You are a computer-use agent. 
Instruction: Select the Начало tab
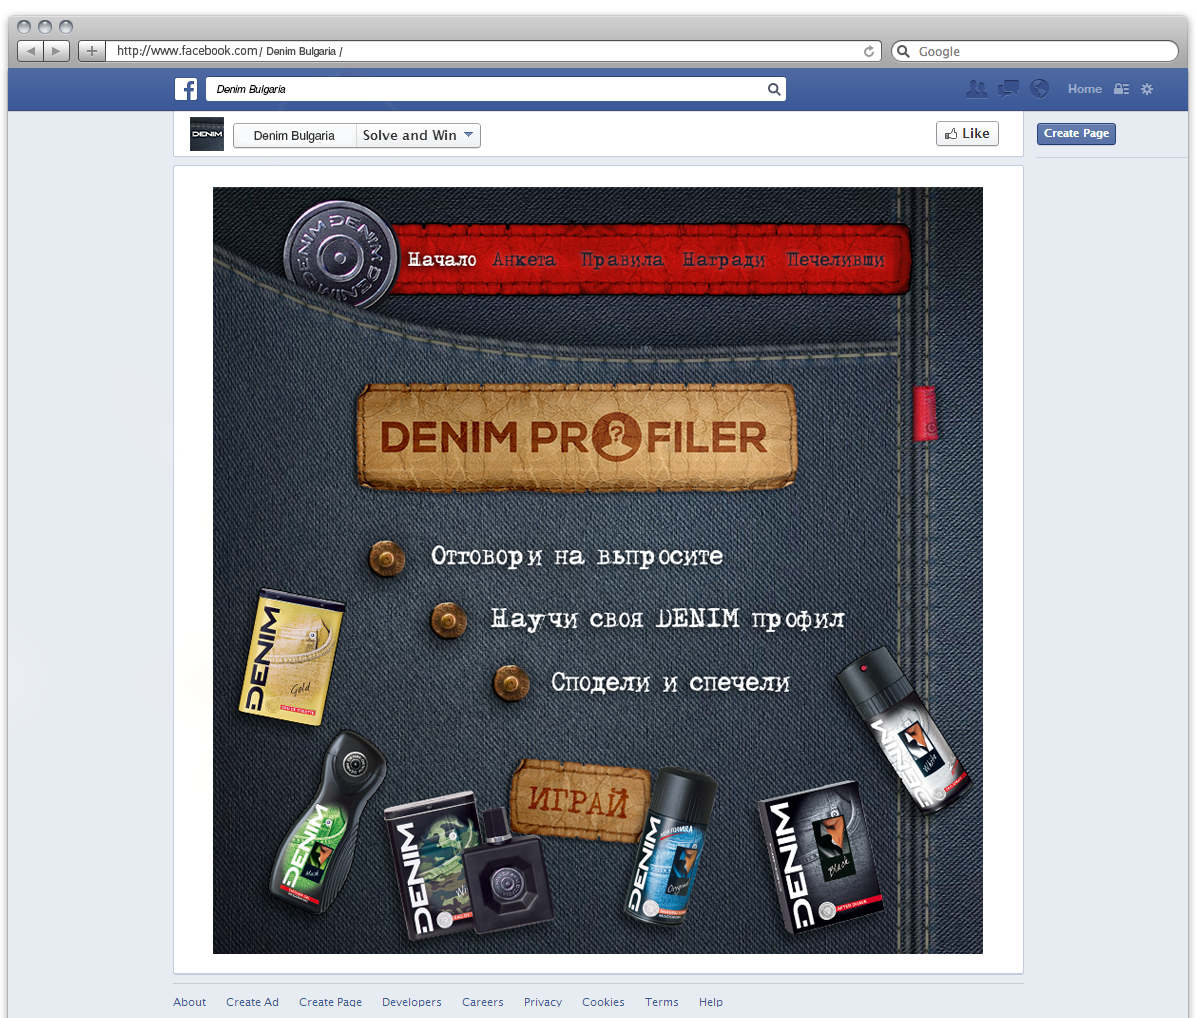pos(442,260)
